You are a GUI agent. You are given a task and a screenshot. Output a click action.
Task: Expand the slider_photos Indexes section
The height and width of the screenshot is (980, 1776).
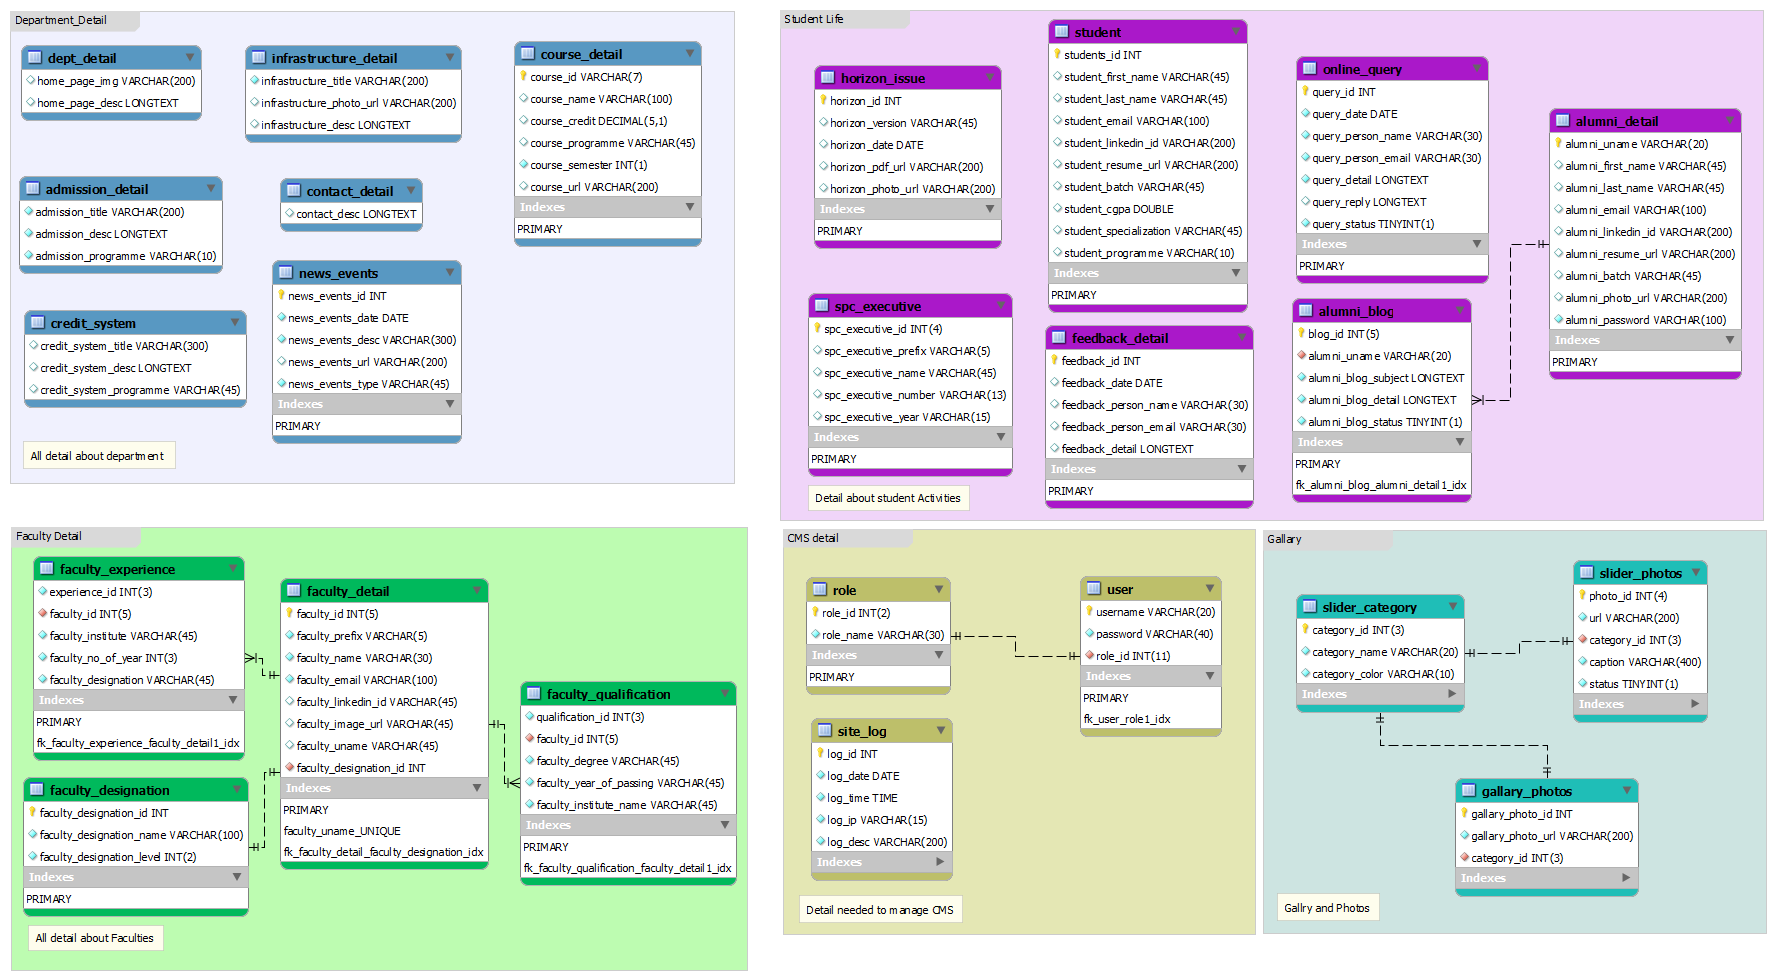(x=1695, y=704)
